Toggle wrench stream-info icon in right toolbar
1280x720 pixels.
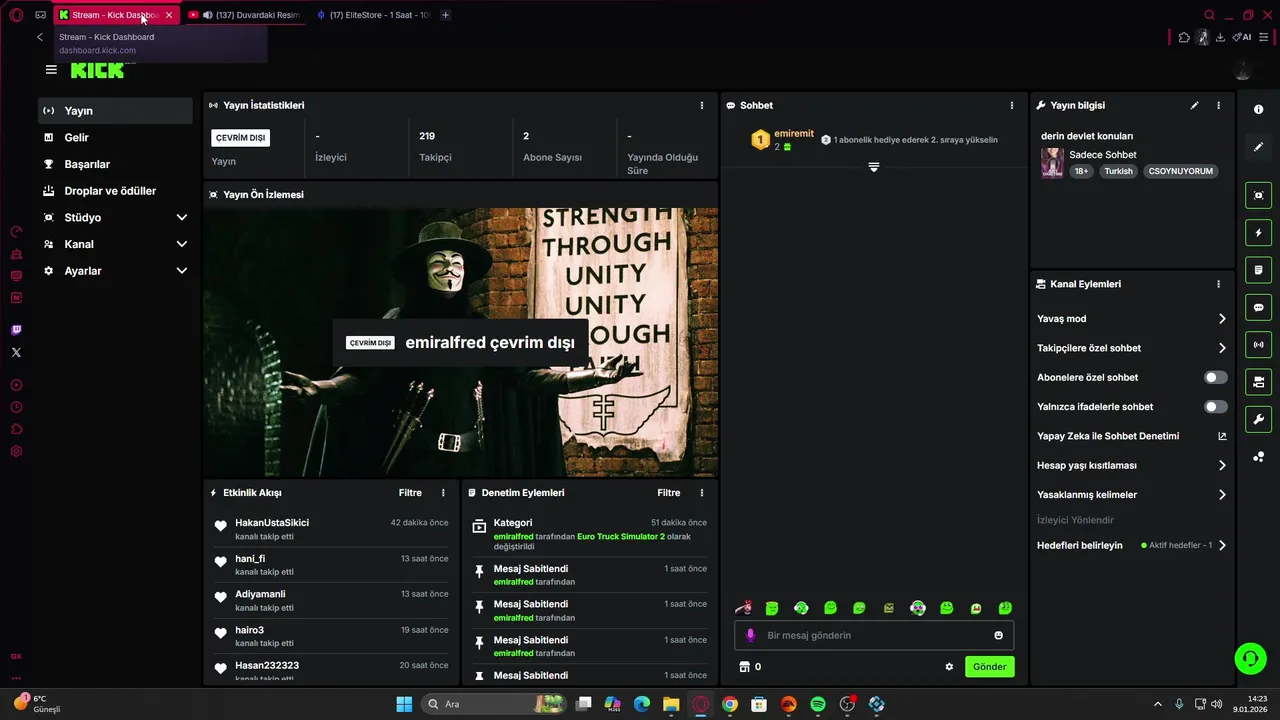tap(1258, 419)
